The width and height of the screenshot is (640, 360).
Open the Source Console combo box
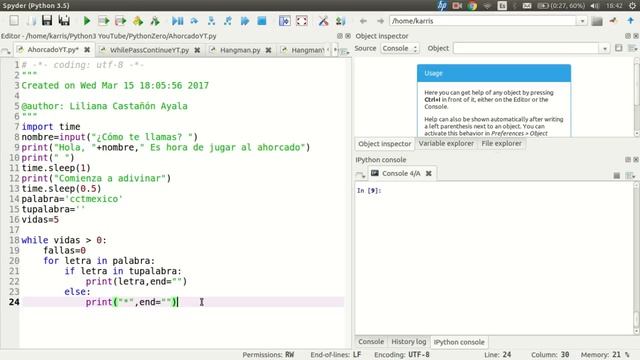pyautogui.click(x=400, y=48)
